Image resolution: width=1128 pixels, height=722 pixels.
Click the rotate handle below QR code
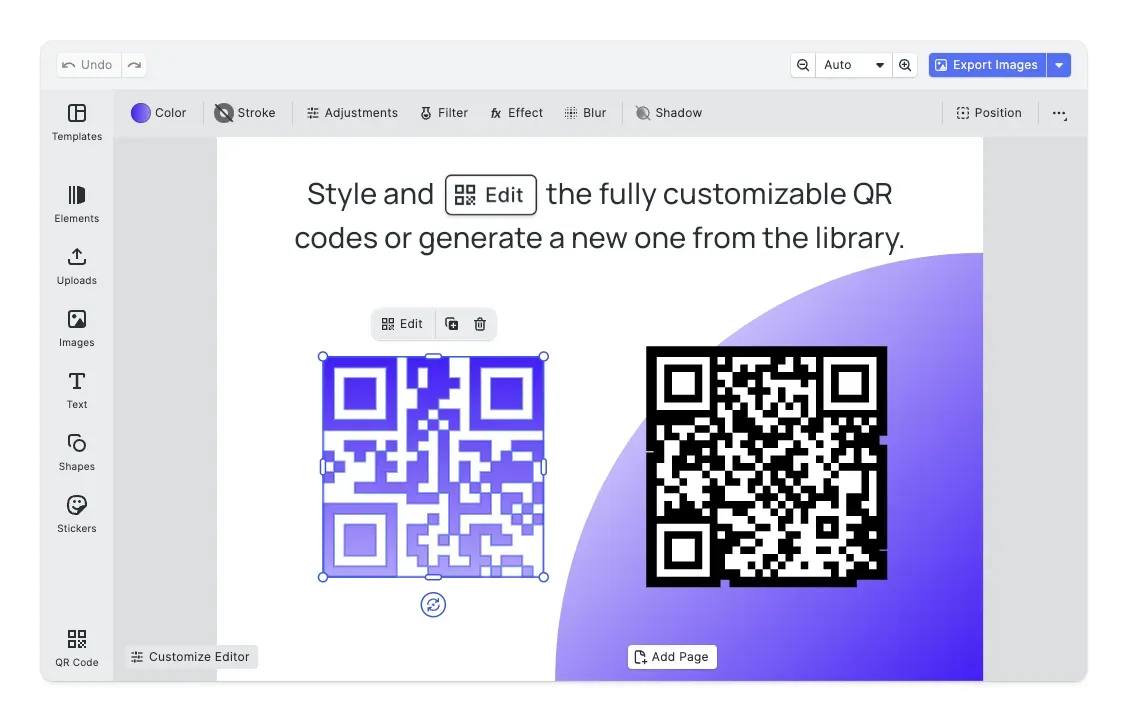pyautogui.click(x=433, y=605)
